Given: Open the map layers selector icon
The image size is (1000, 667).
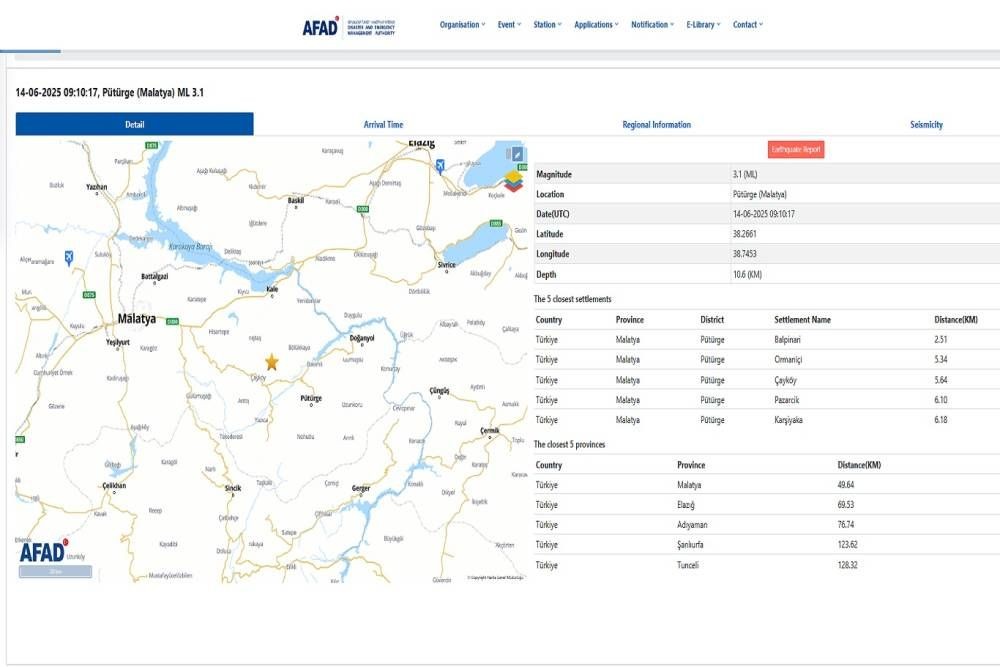Looking at the screenshot, I should (x=514, y=181).
